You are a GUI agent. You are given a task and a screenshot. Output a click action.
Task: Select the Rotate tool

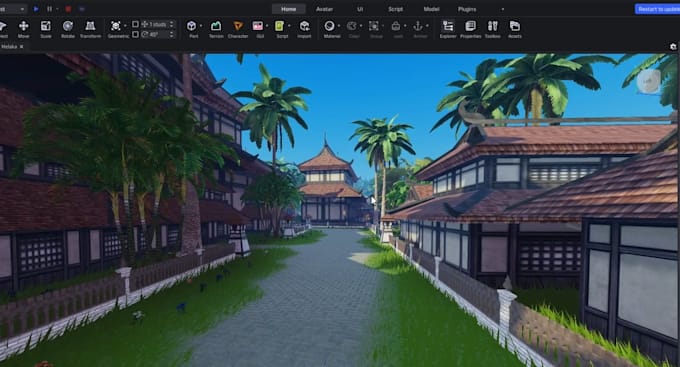tap(68, 29)
